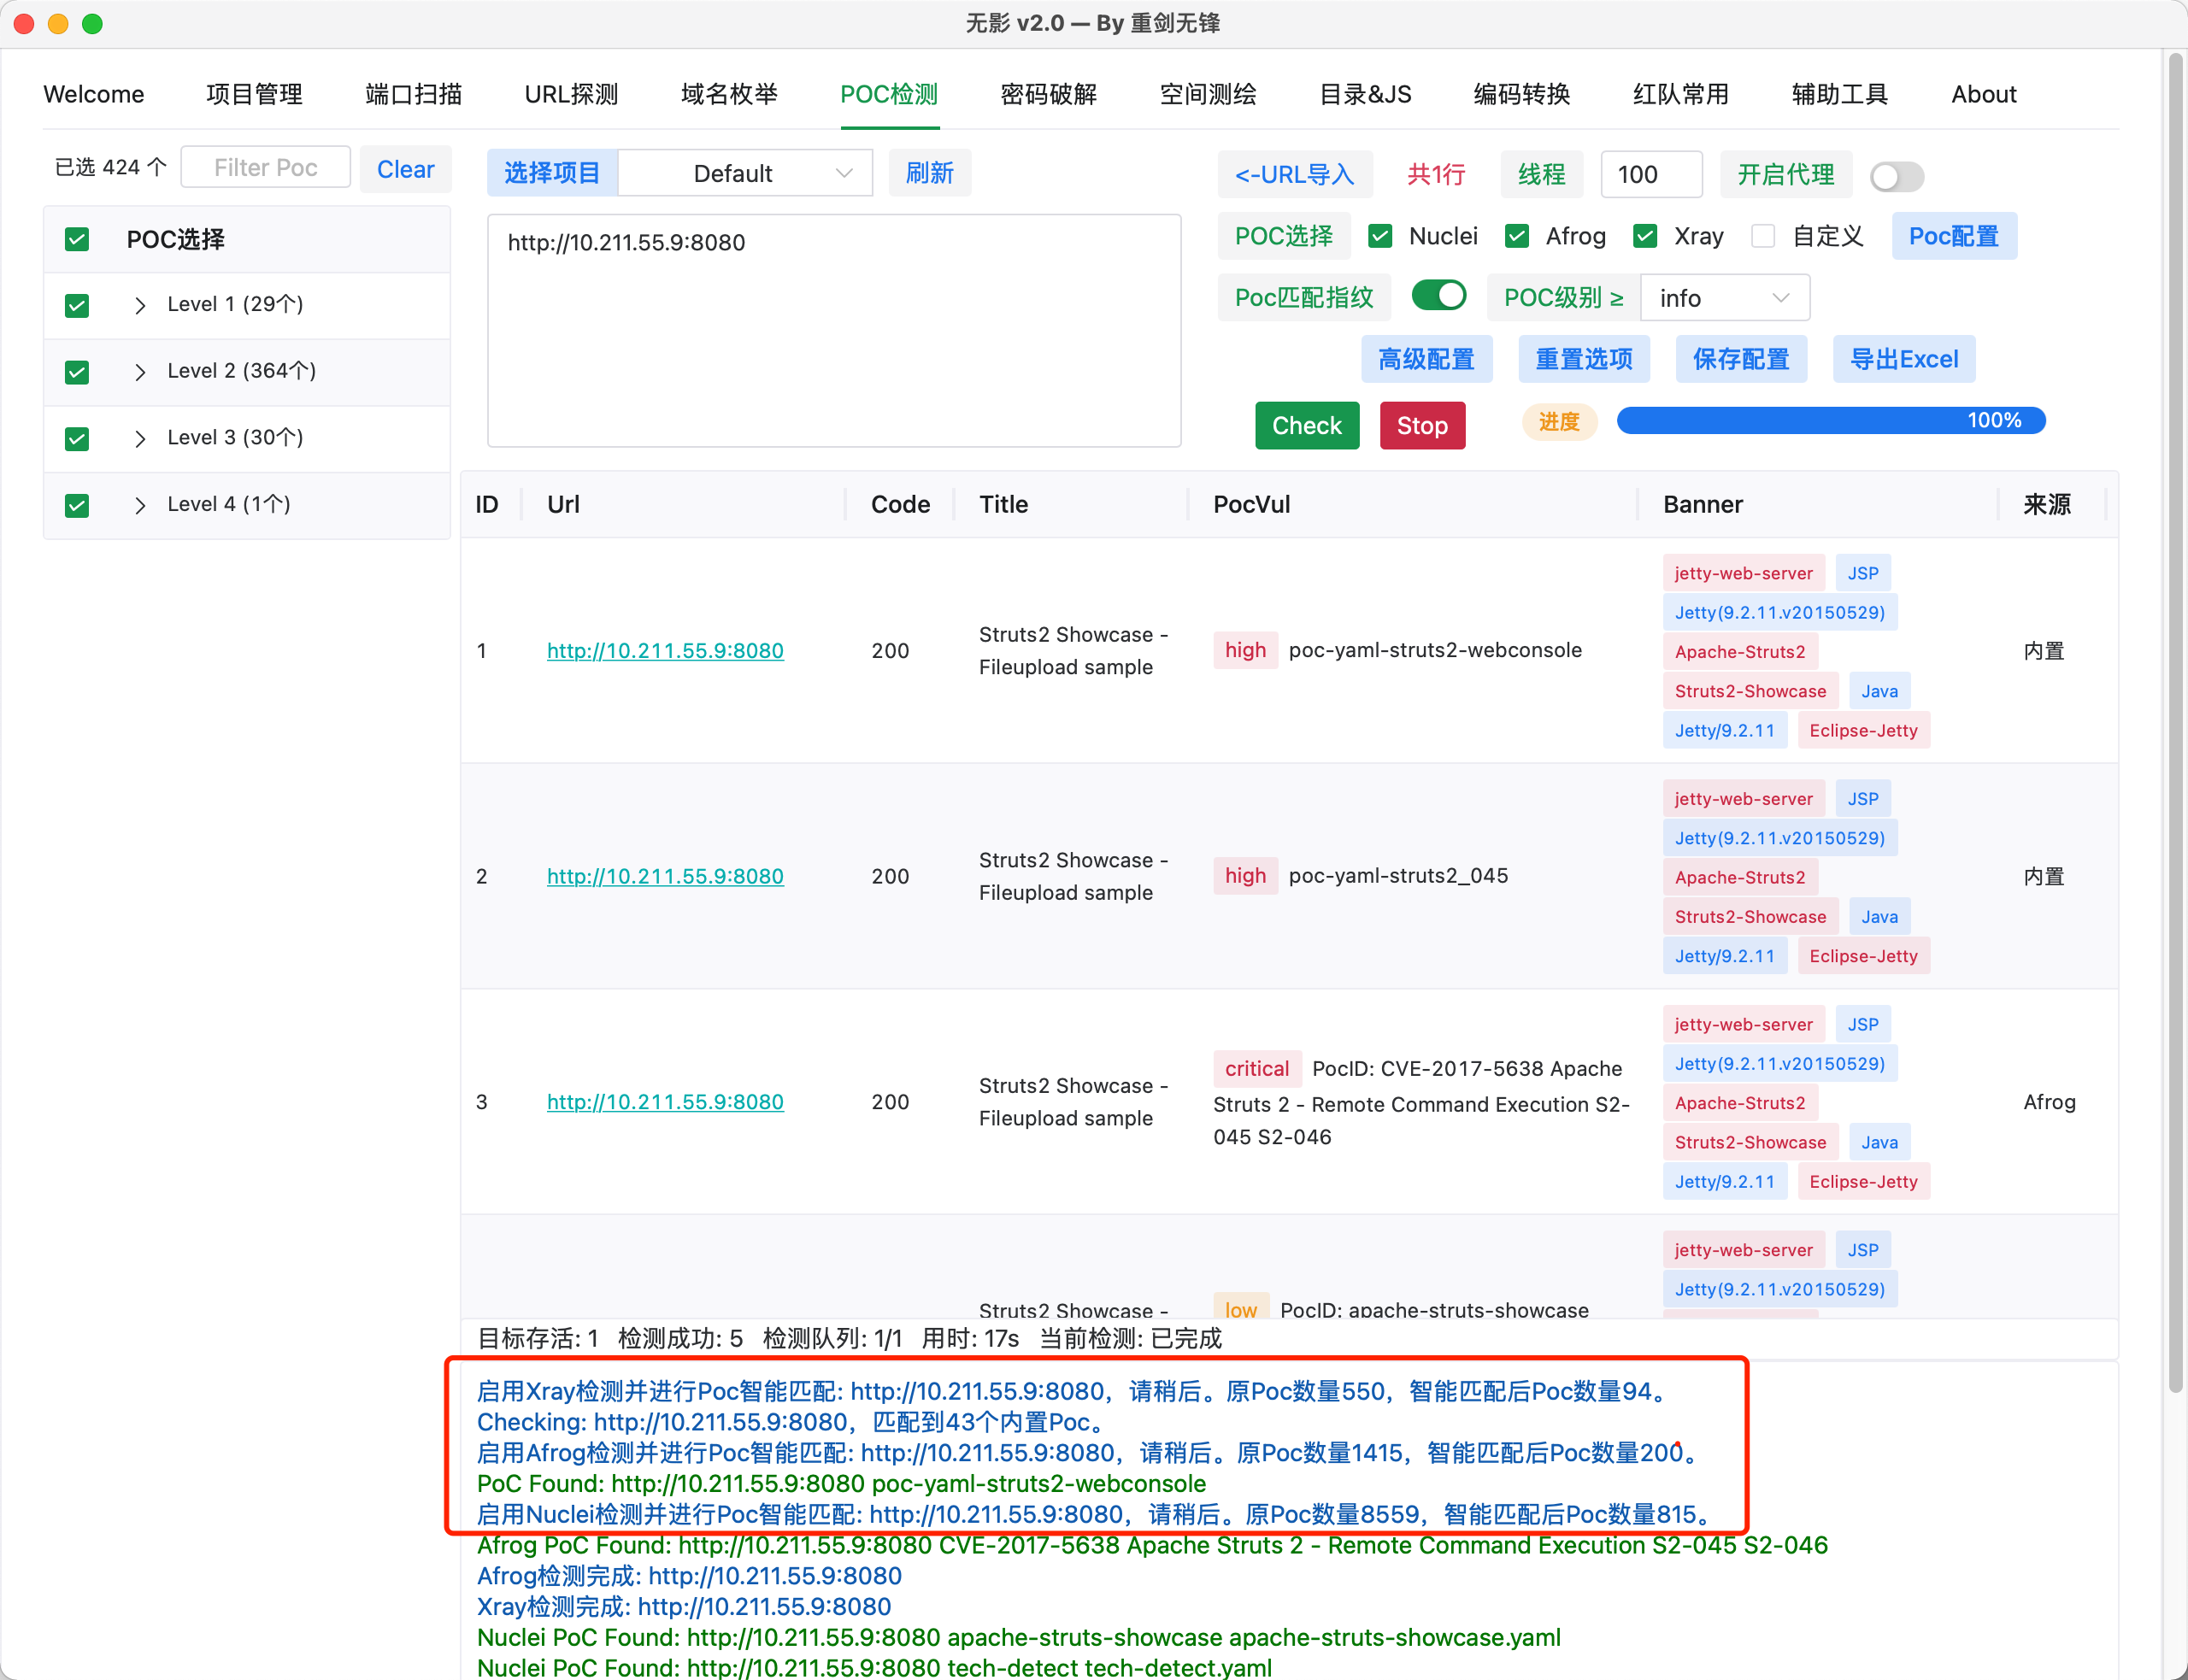The width and height of the screenshot is (2188, 1680).
Task: Open the POC level info dropdown
Action: click(1724, 298)
